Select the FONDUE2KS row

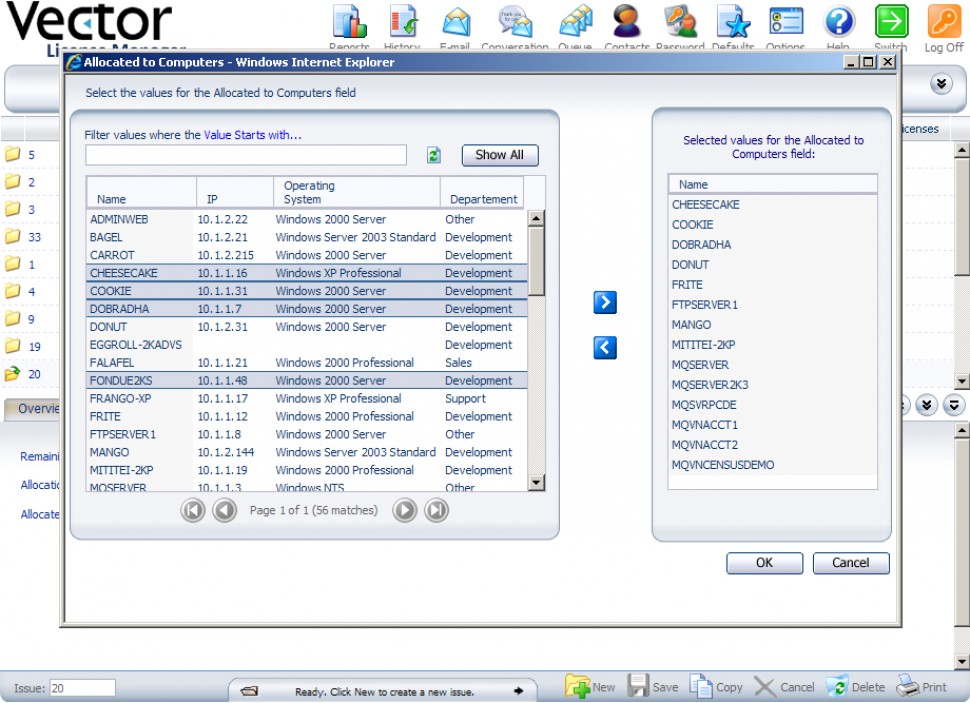point(307,381)
